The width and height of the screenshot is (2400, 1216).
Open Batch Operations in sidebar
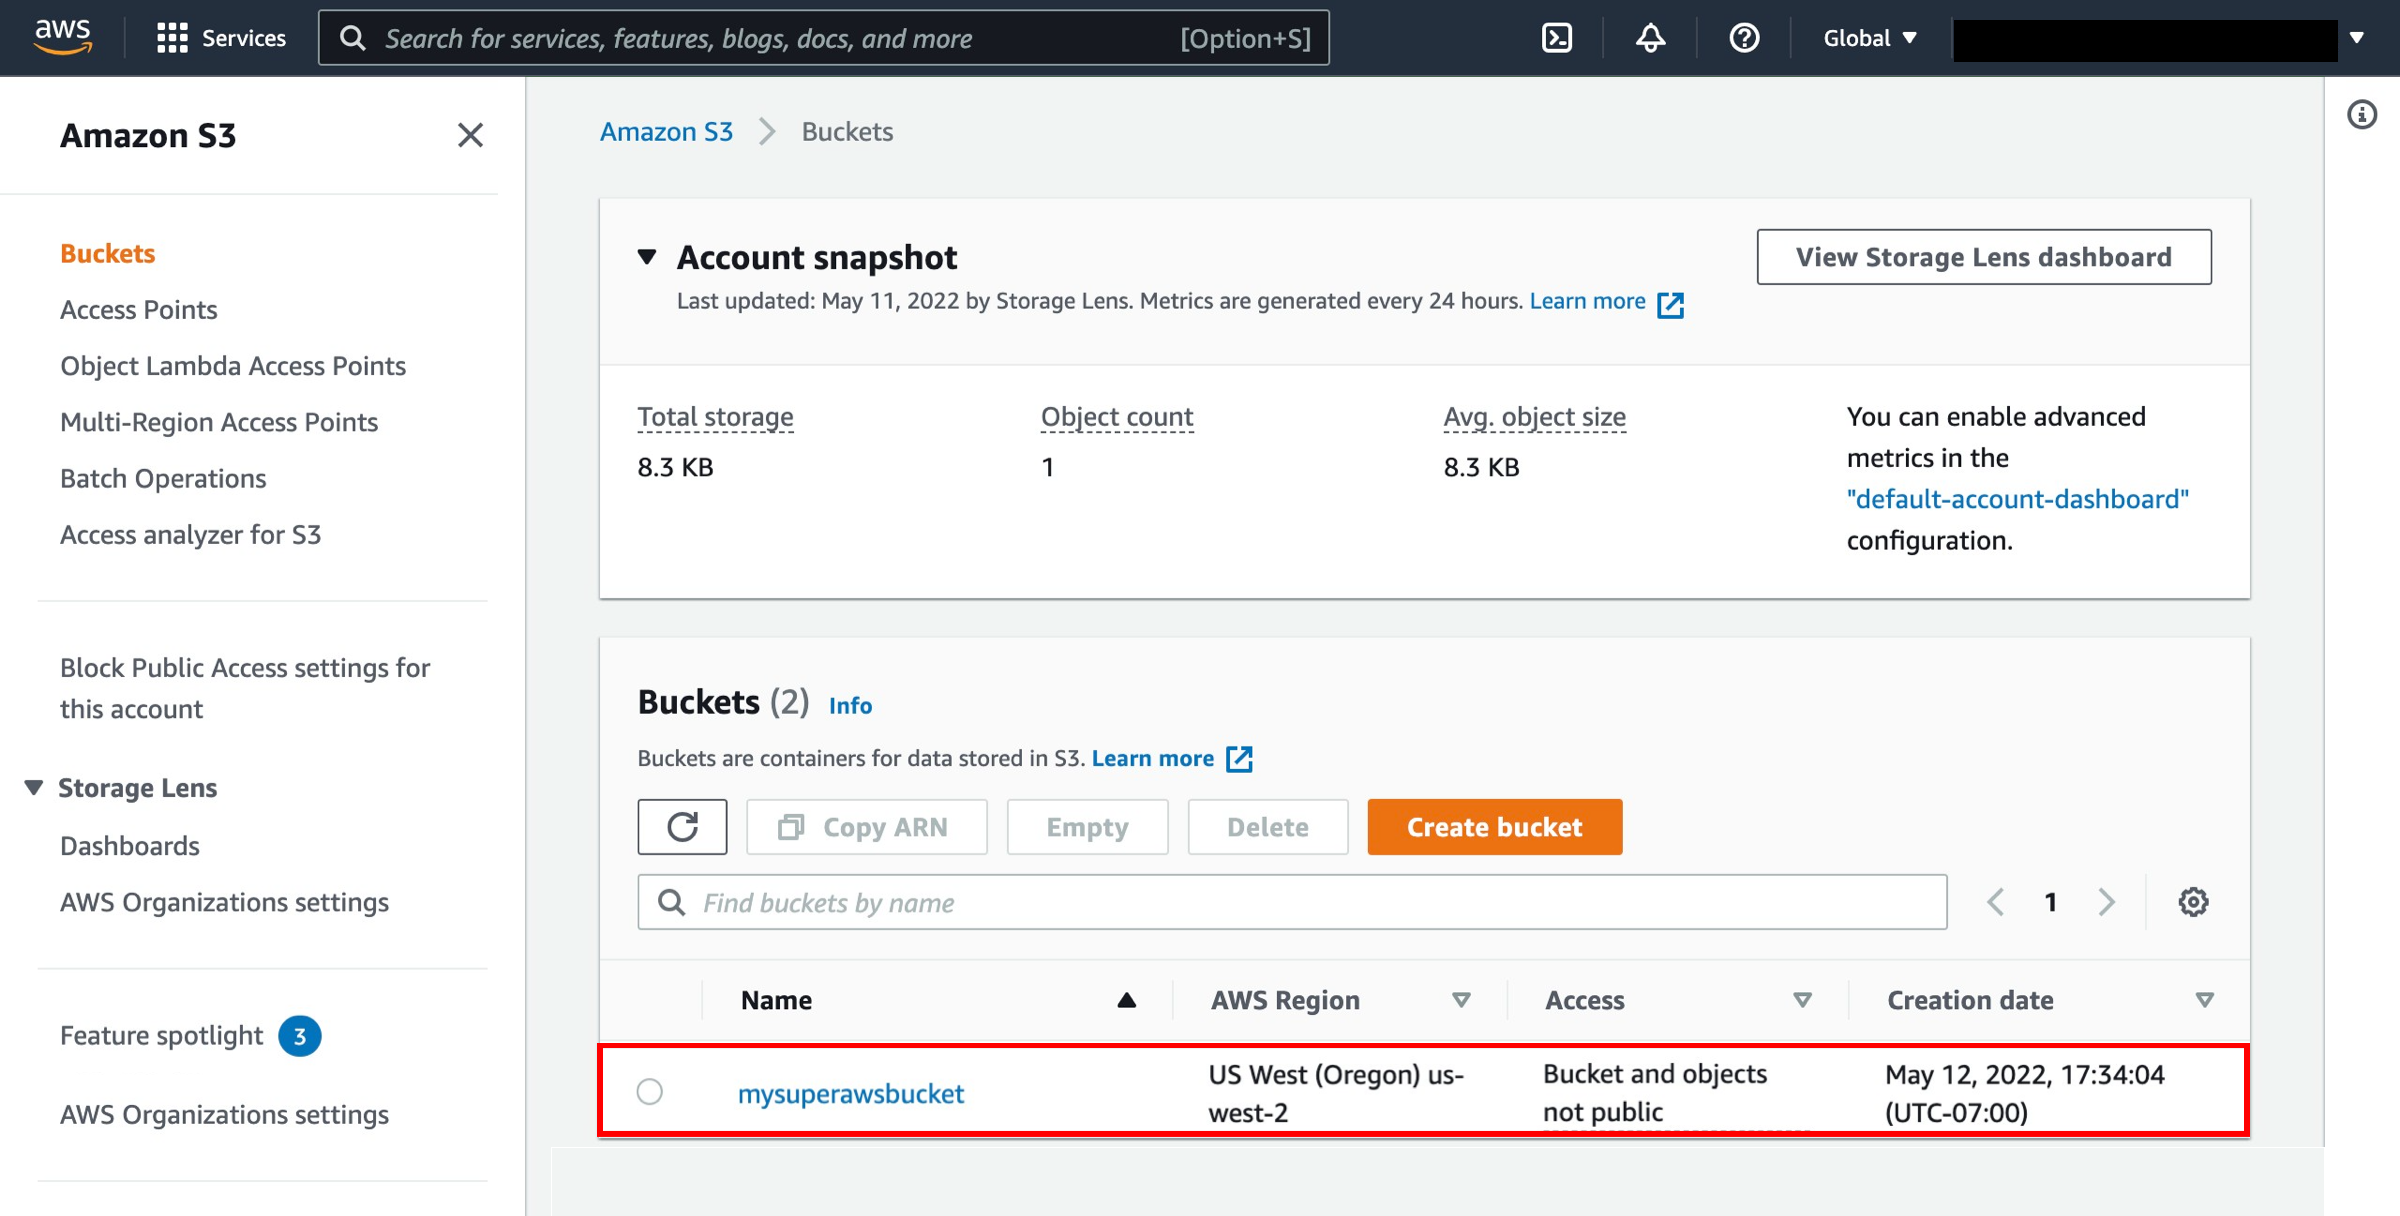pos(163,479)
